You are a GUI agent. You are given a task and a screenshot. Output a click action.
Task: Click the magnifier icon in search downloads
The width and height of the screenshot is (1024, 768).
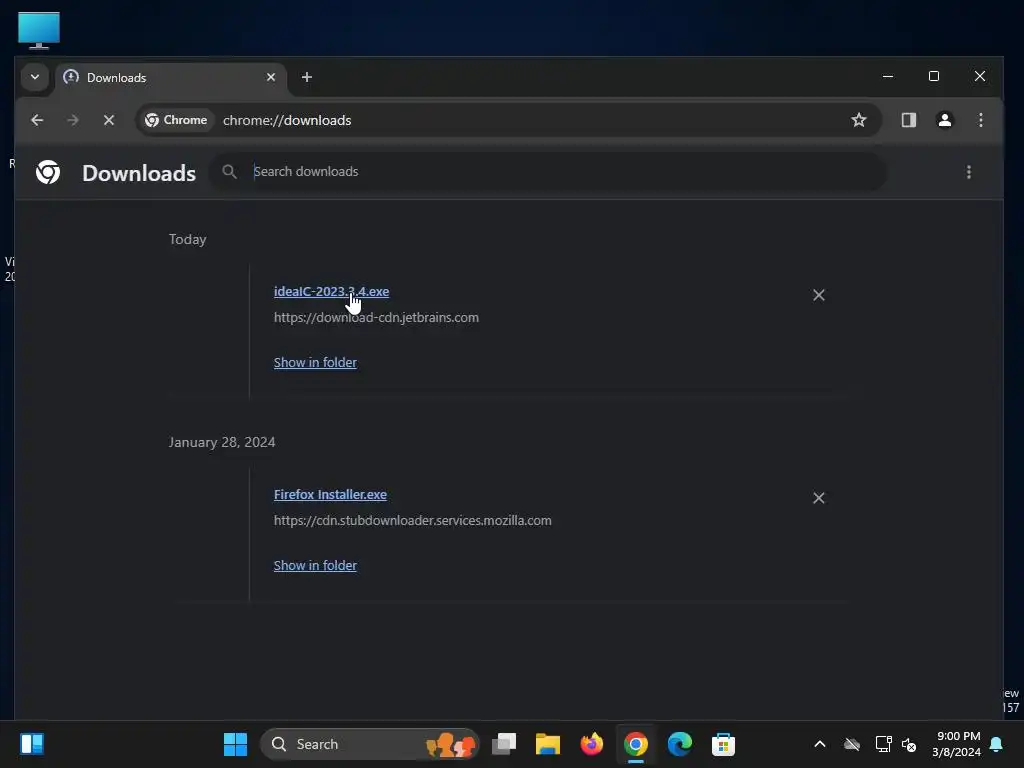[229, 172]
